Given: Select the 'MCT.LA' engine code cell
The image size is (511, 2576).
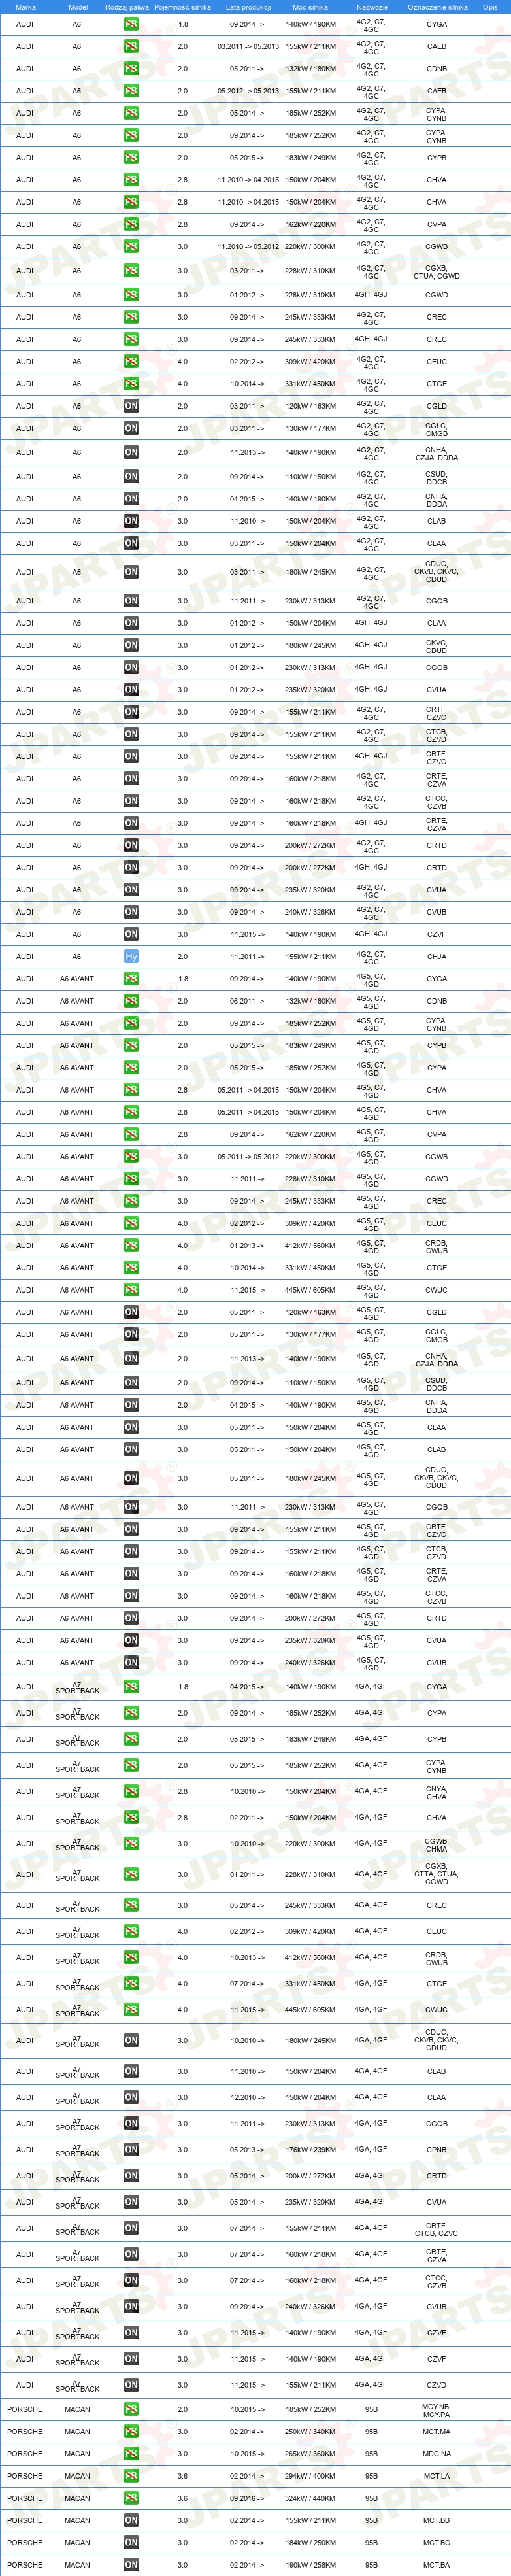Looking at the screenshot, I should tap(437, 2476).
